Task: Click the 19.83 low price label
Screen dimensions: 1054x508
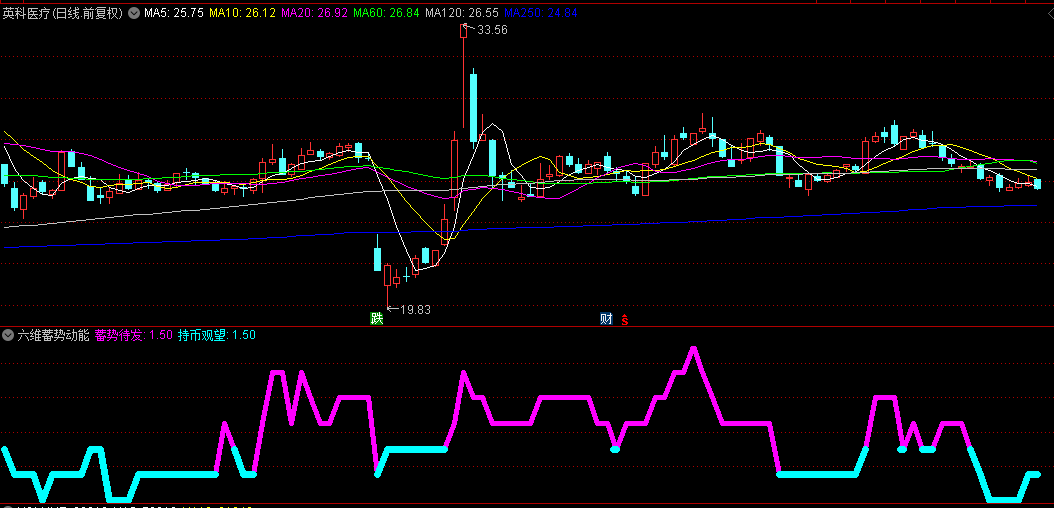Action: tap(415, 310)
